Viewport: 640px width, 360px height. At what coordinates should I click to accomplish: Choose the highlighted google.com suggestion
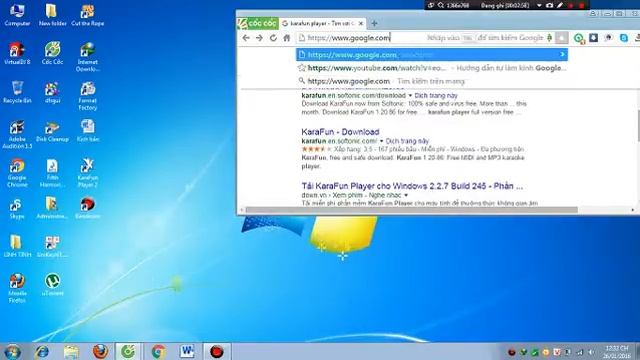tap(432, 54)
